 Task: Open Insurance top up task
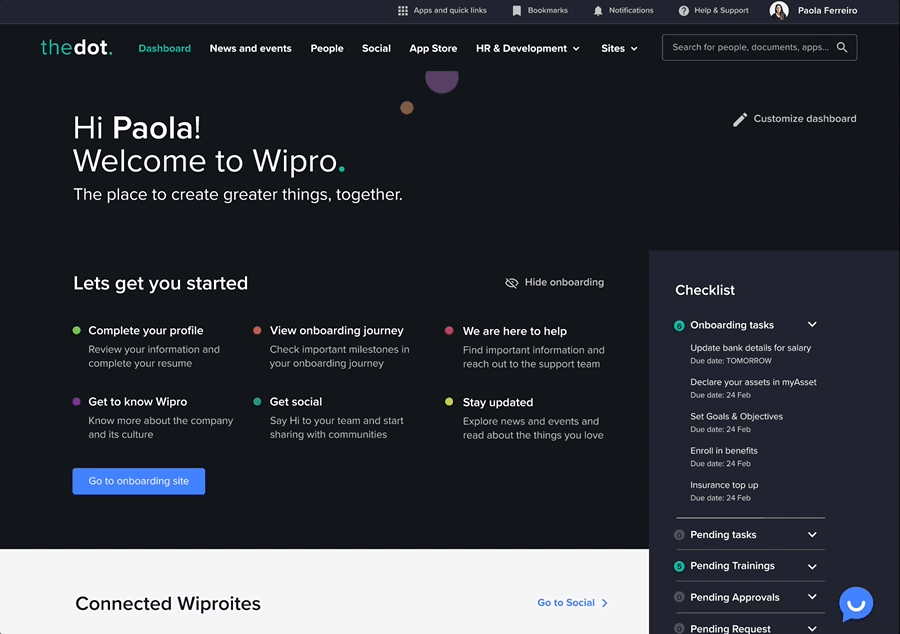pos(724,485)
